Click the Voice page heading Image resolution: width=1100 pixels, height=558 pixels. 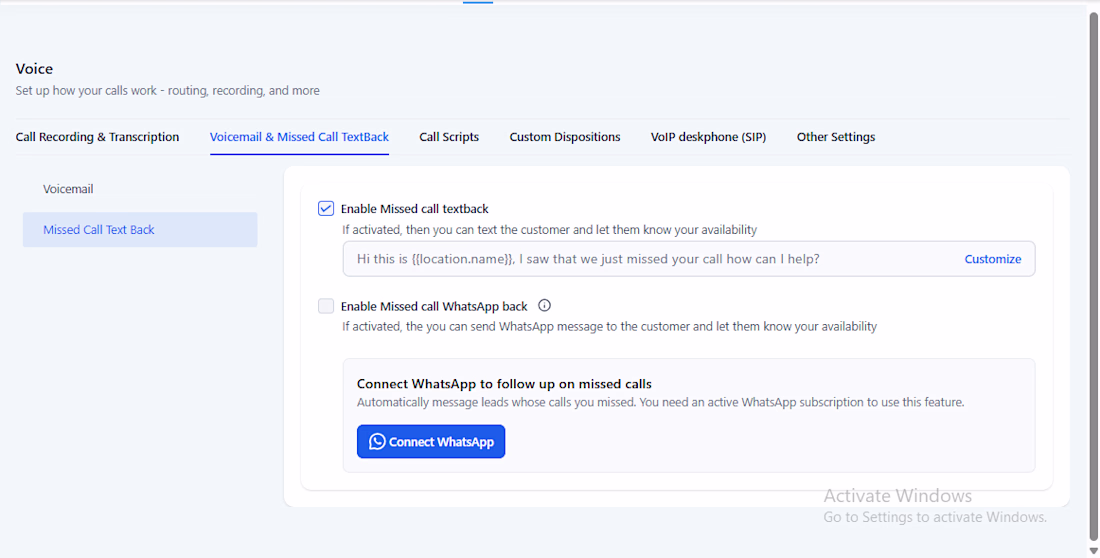pos(34,69)
